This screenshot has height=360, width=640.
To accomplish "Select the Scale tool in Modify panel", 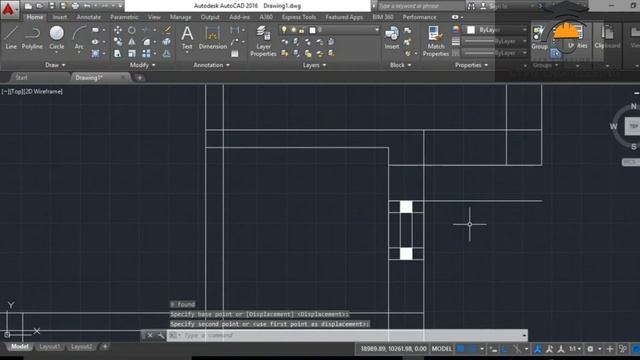I will (132, 53).
